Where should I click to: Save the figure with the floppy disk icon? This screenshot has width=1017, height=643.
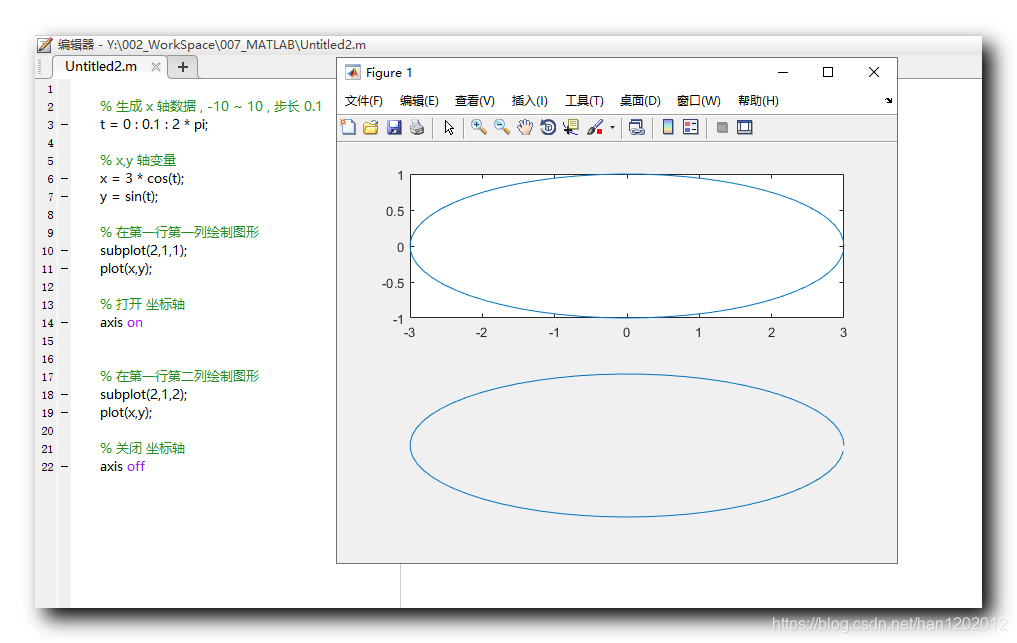394,127
